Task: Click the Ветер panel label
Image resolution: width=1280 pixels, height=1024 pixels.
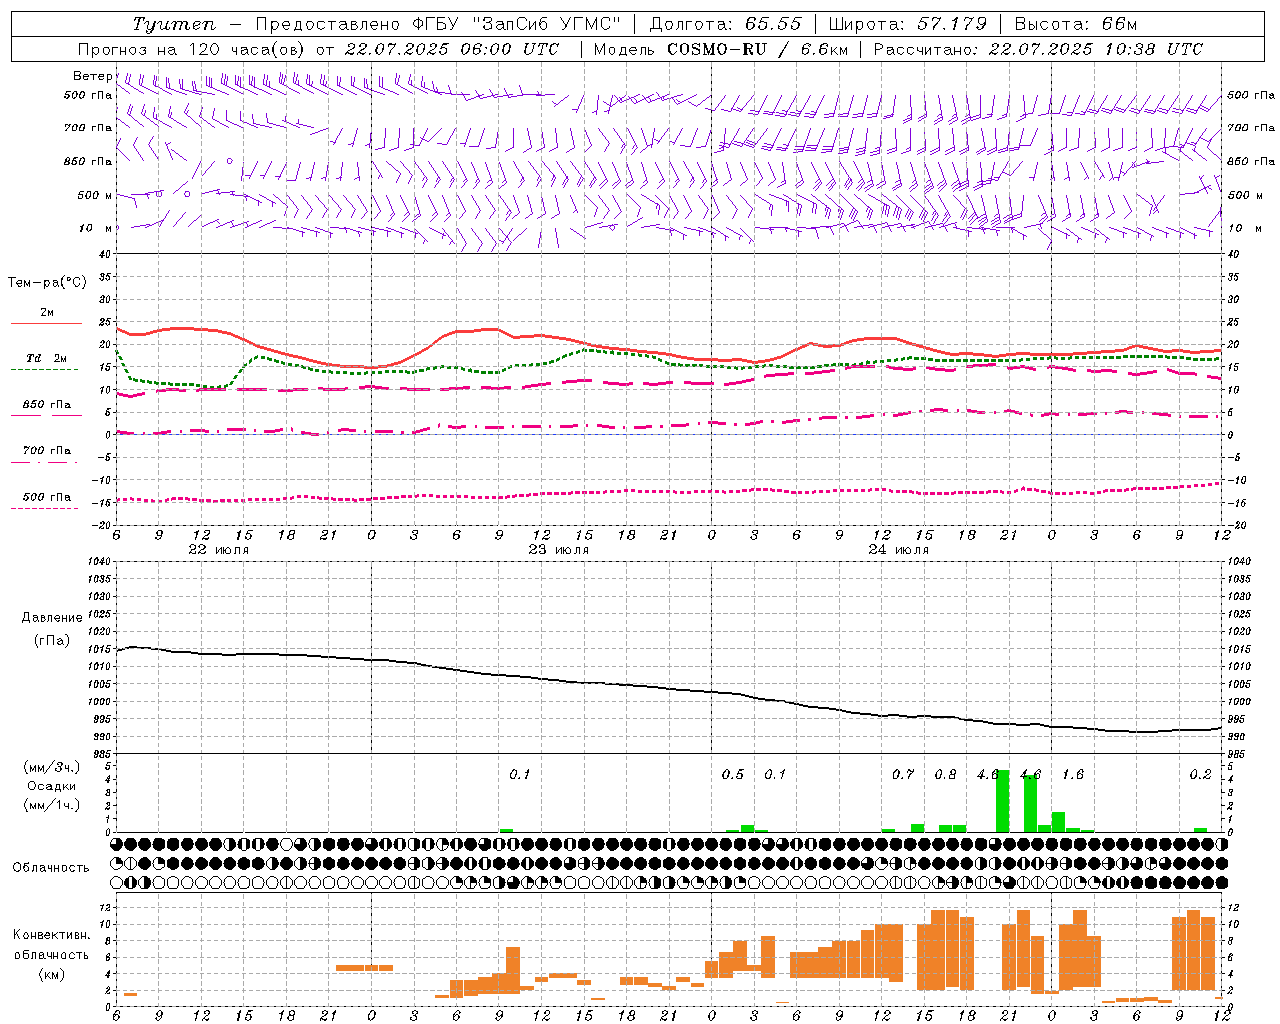Action: [x=92, y=76]
